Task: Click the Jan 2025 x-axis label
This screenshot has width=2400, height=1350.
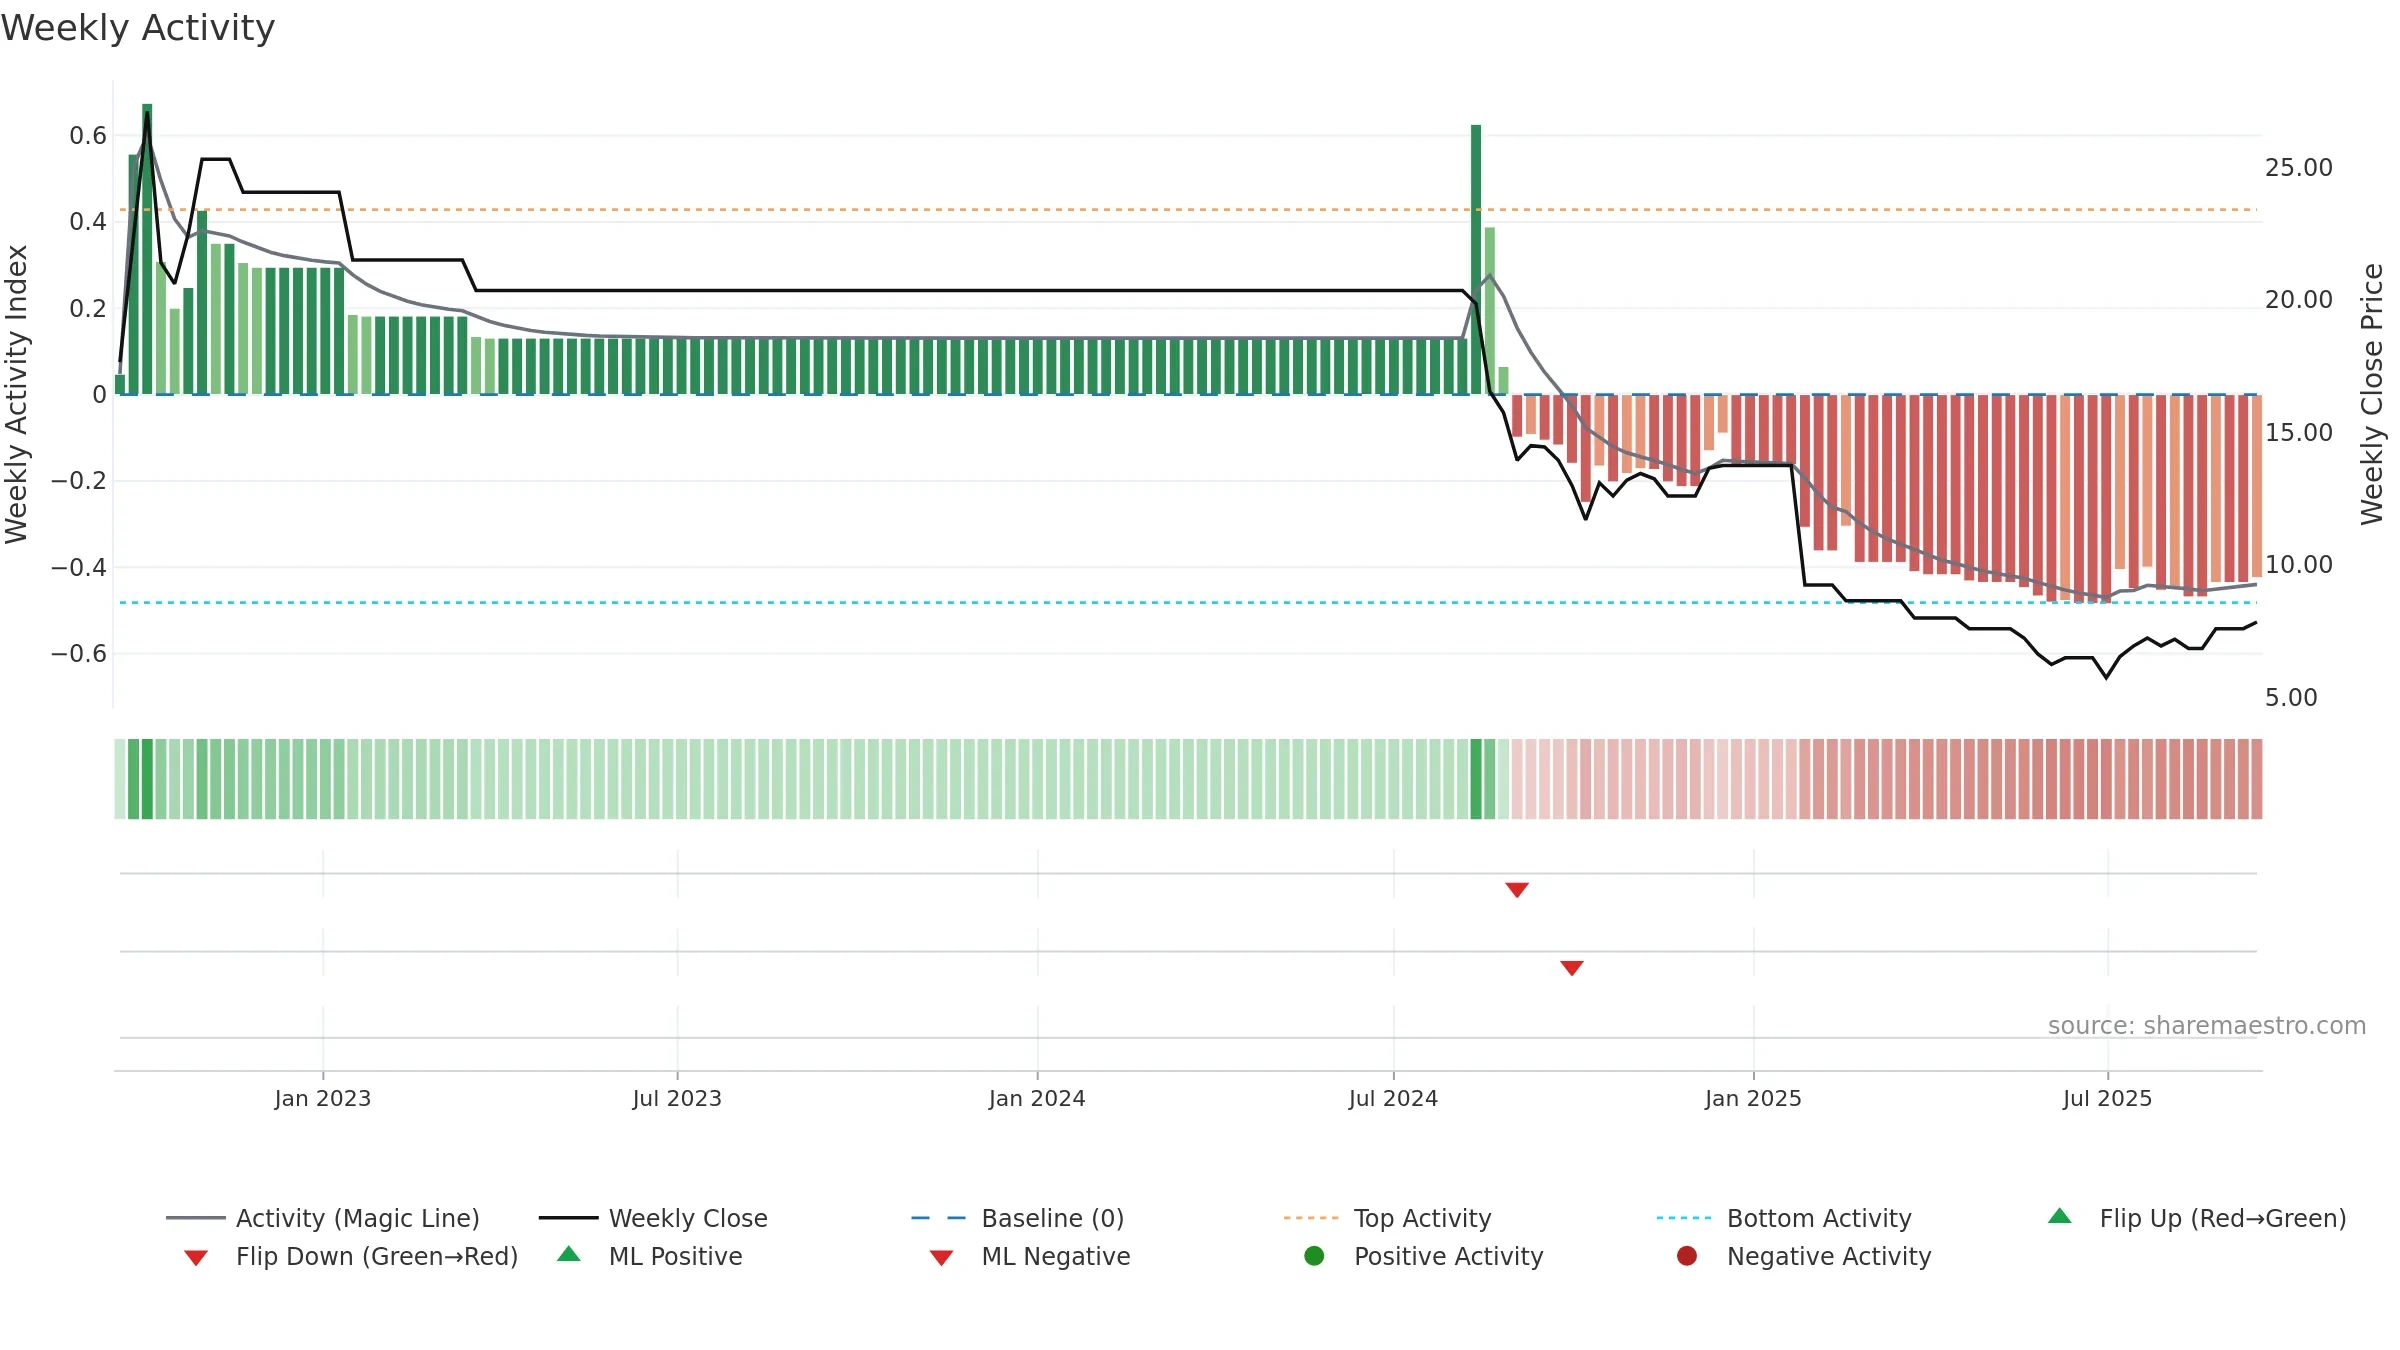Action: tap(1753, 1099)
